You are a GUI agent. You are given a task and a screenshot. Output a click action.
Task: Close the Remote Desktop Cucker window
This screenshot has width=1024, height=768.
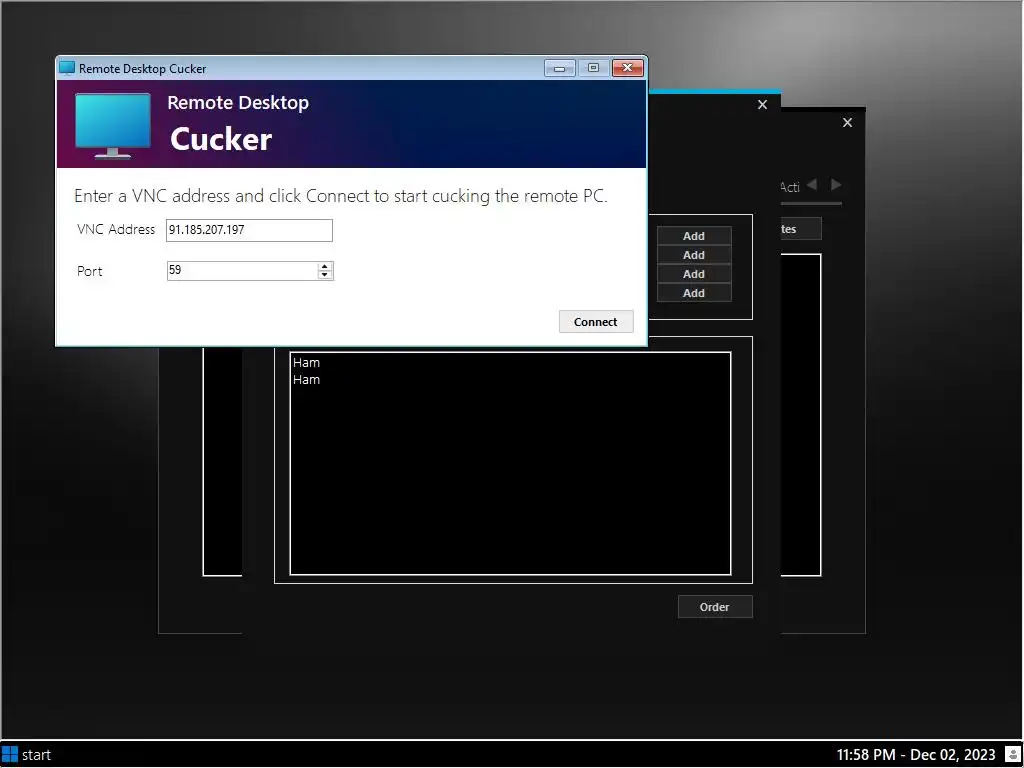pyautogui.click(x=628, y=68)
